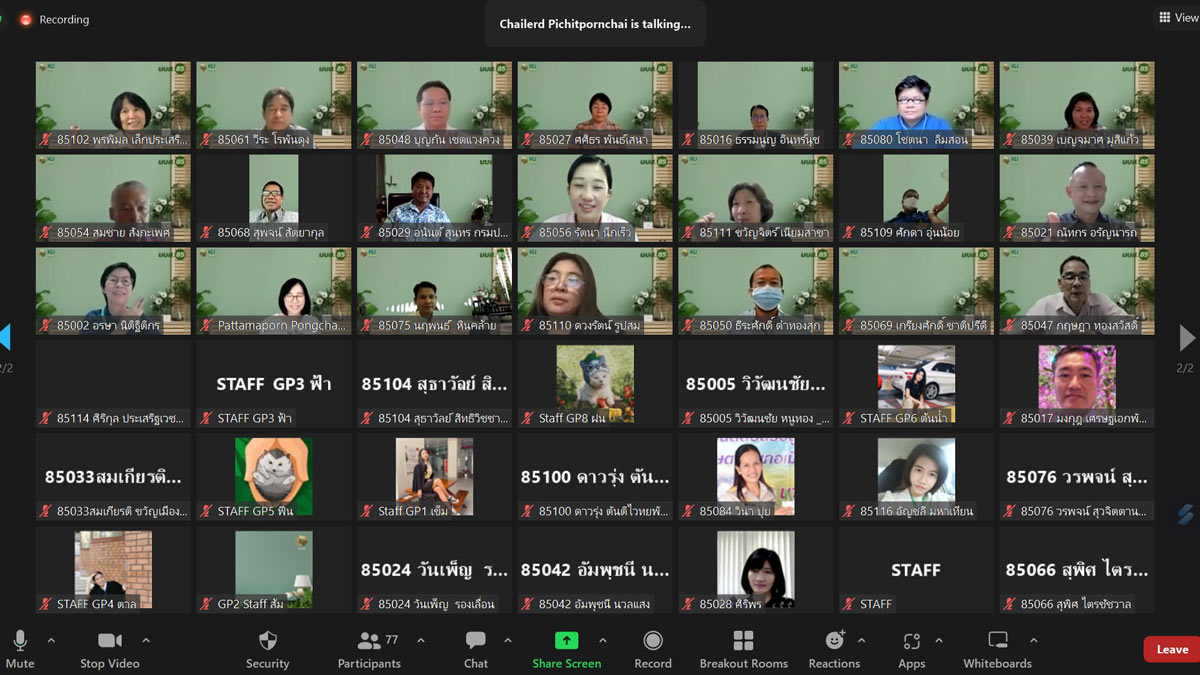Expand video options arrow beside Stop Video
Screen dimensions: 1200x675
[x=146, y=640]
